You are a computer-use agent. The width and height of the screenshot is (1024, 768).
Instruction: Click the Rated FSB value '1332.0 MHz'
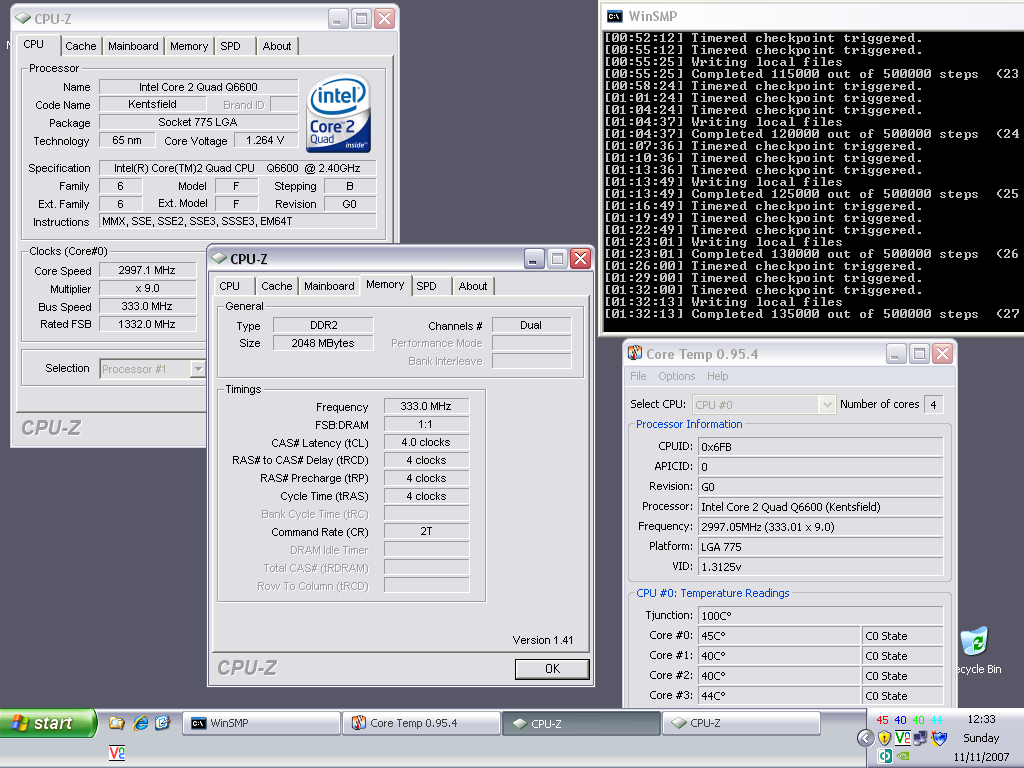click(148, 324)
